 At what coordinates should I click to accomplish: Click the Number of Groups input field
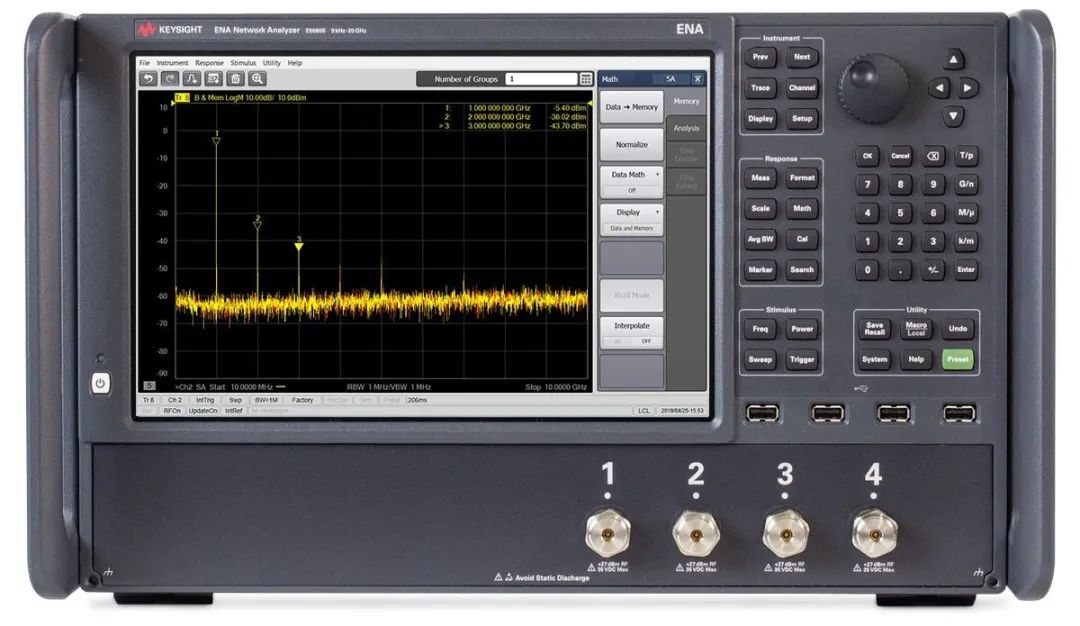541,79
